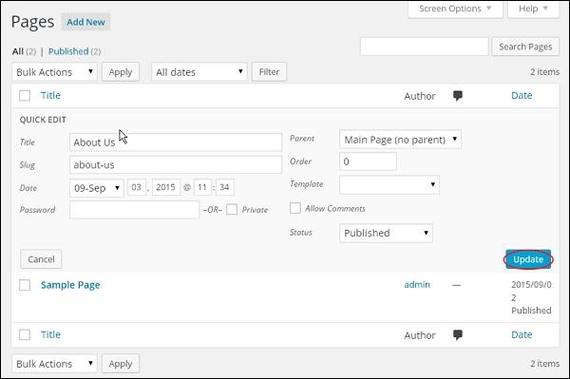
Task: Click the comments icon in header row
Action: coord(457,96)
